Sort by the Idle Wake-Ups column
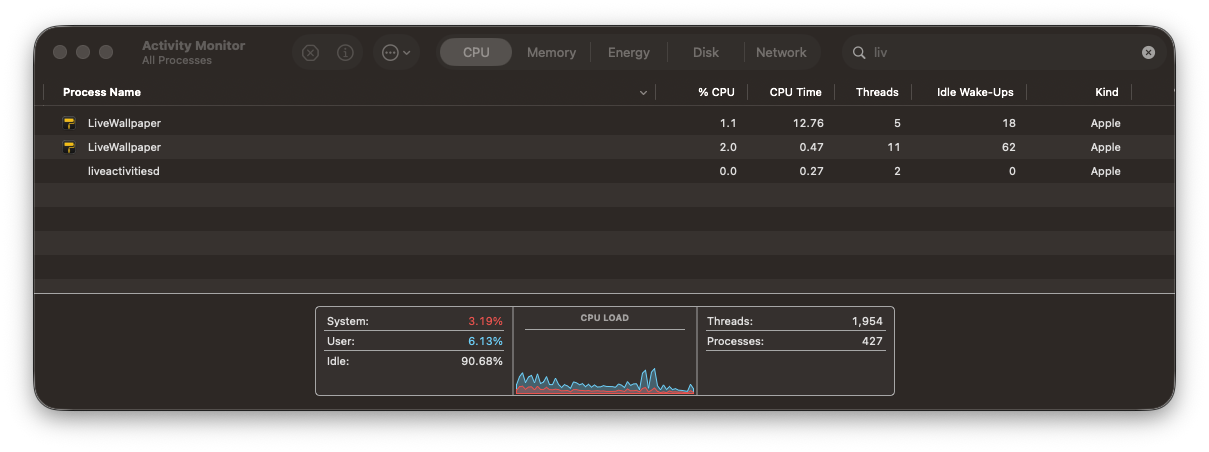The width and height of the screenshot is (1209, 452). pyautogui.click(x=975, y=92)
